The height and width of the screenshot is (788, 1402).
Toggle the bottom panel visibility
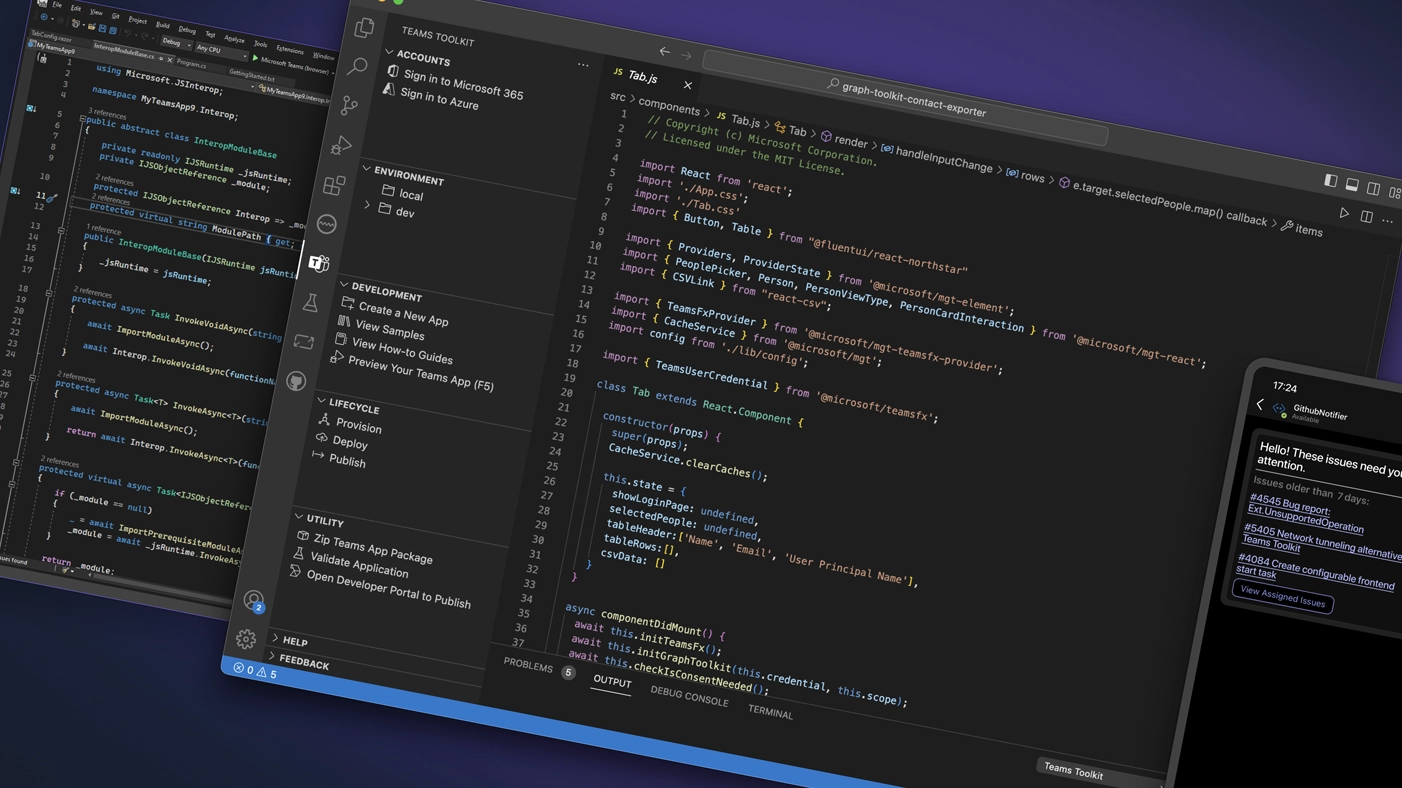click(1352, 184)
